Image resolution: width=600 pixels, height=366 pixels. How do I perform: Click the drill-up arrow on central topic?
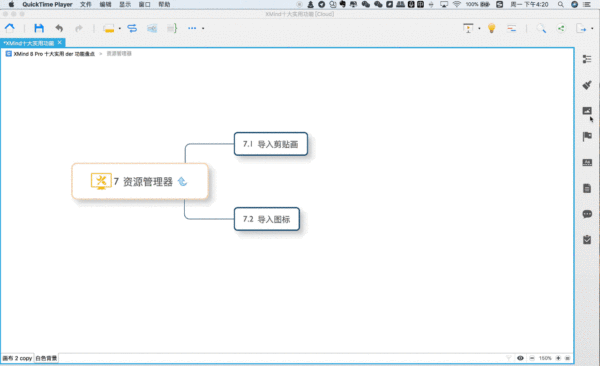183,181
